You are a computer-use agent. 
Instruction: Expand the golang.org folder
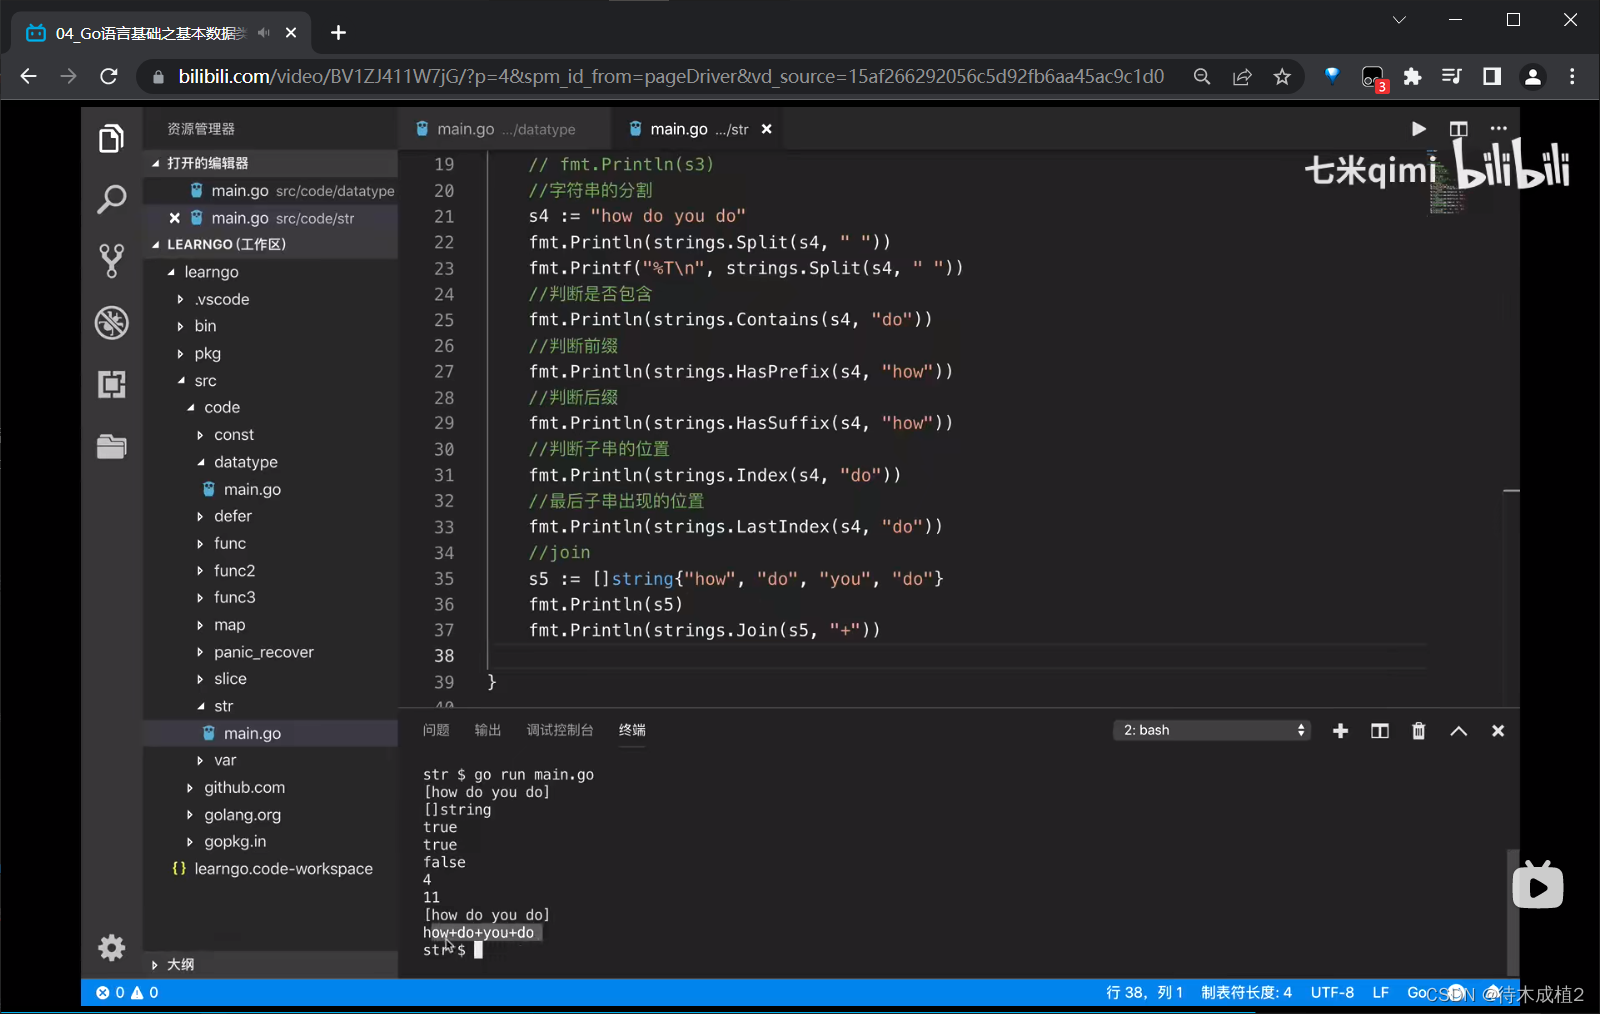(x=270, y=815)
